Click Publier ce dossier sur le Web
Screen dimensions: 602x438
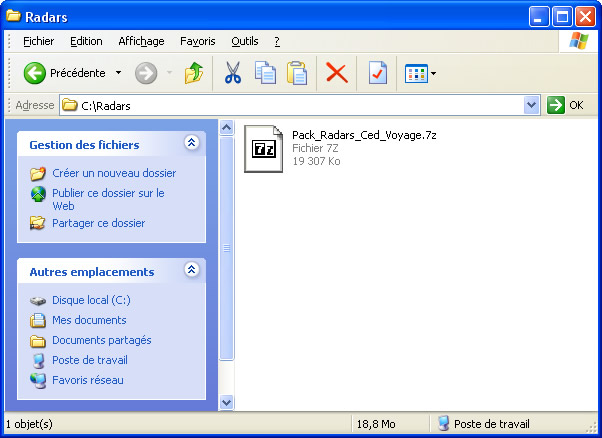click(108, 199)
